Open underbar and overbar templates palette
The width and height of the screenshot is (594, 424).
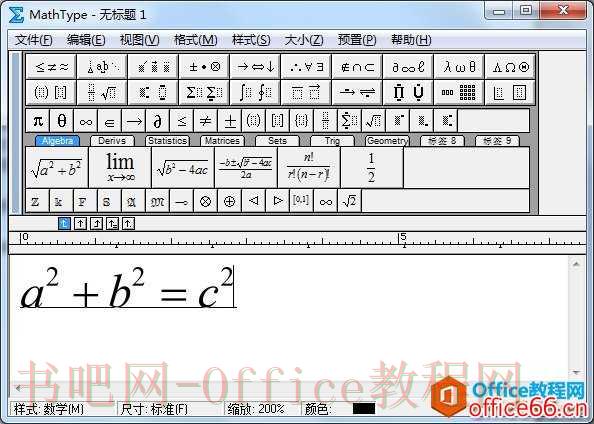[306, 92]
